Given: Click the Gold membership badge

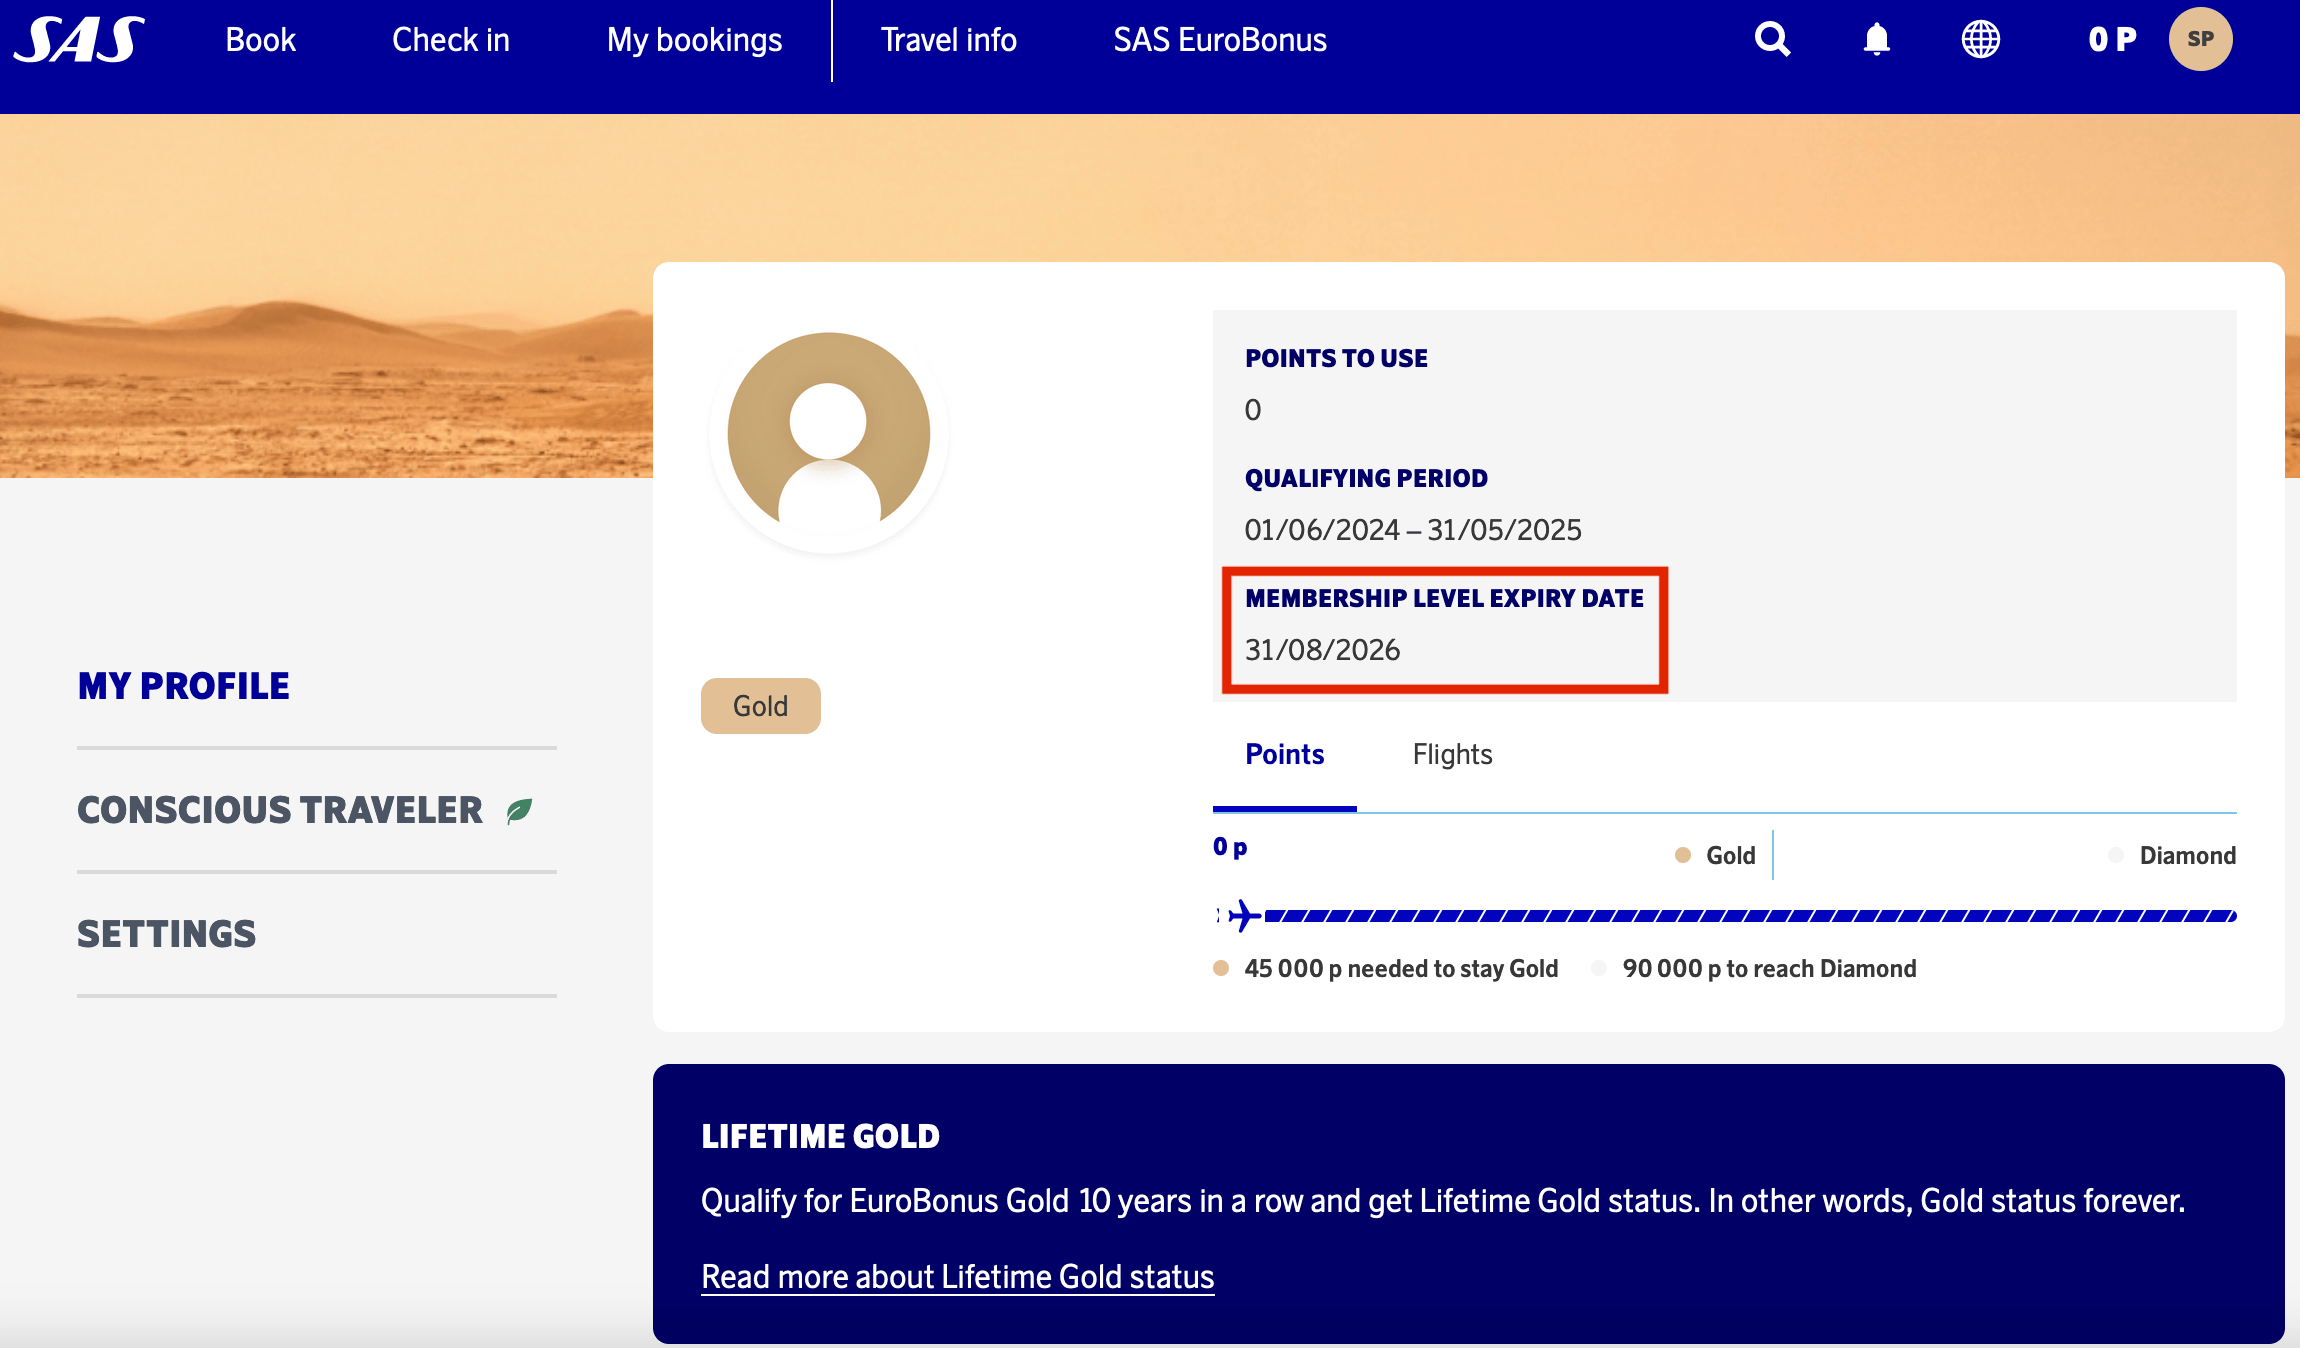Looking at the screenshot, I should [760, 705].
